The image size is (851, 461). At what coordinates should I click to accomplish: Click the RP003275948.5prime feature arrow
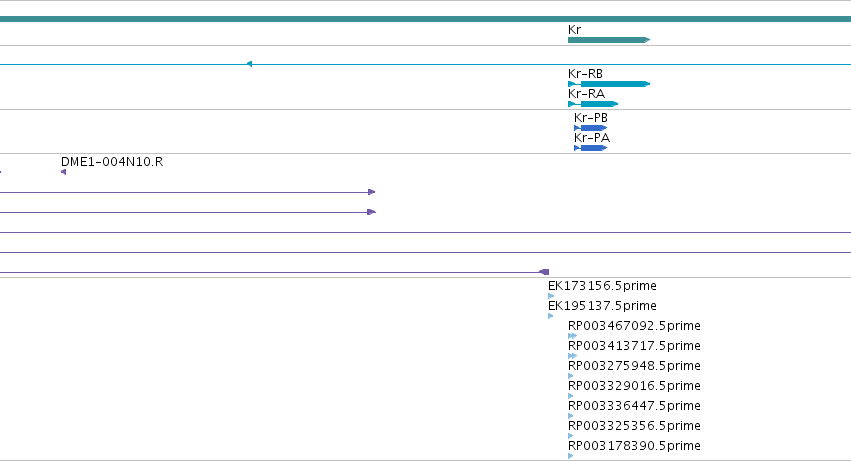[571, 376]
